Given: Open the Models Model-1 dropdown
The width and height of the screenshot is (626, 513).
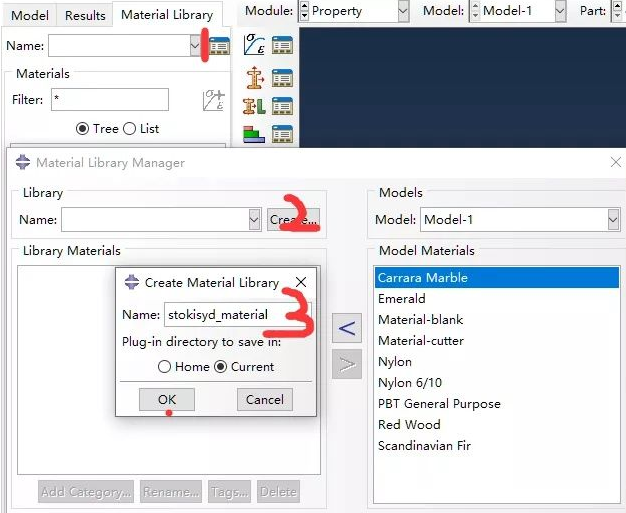Looking at the screenshot, I should pyautogui.click(x=612, y=220).
